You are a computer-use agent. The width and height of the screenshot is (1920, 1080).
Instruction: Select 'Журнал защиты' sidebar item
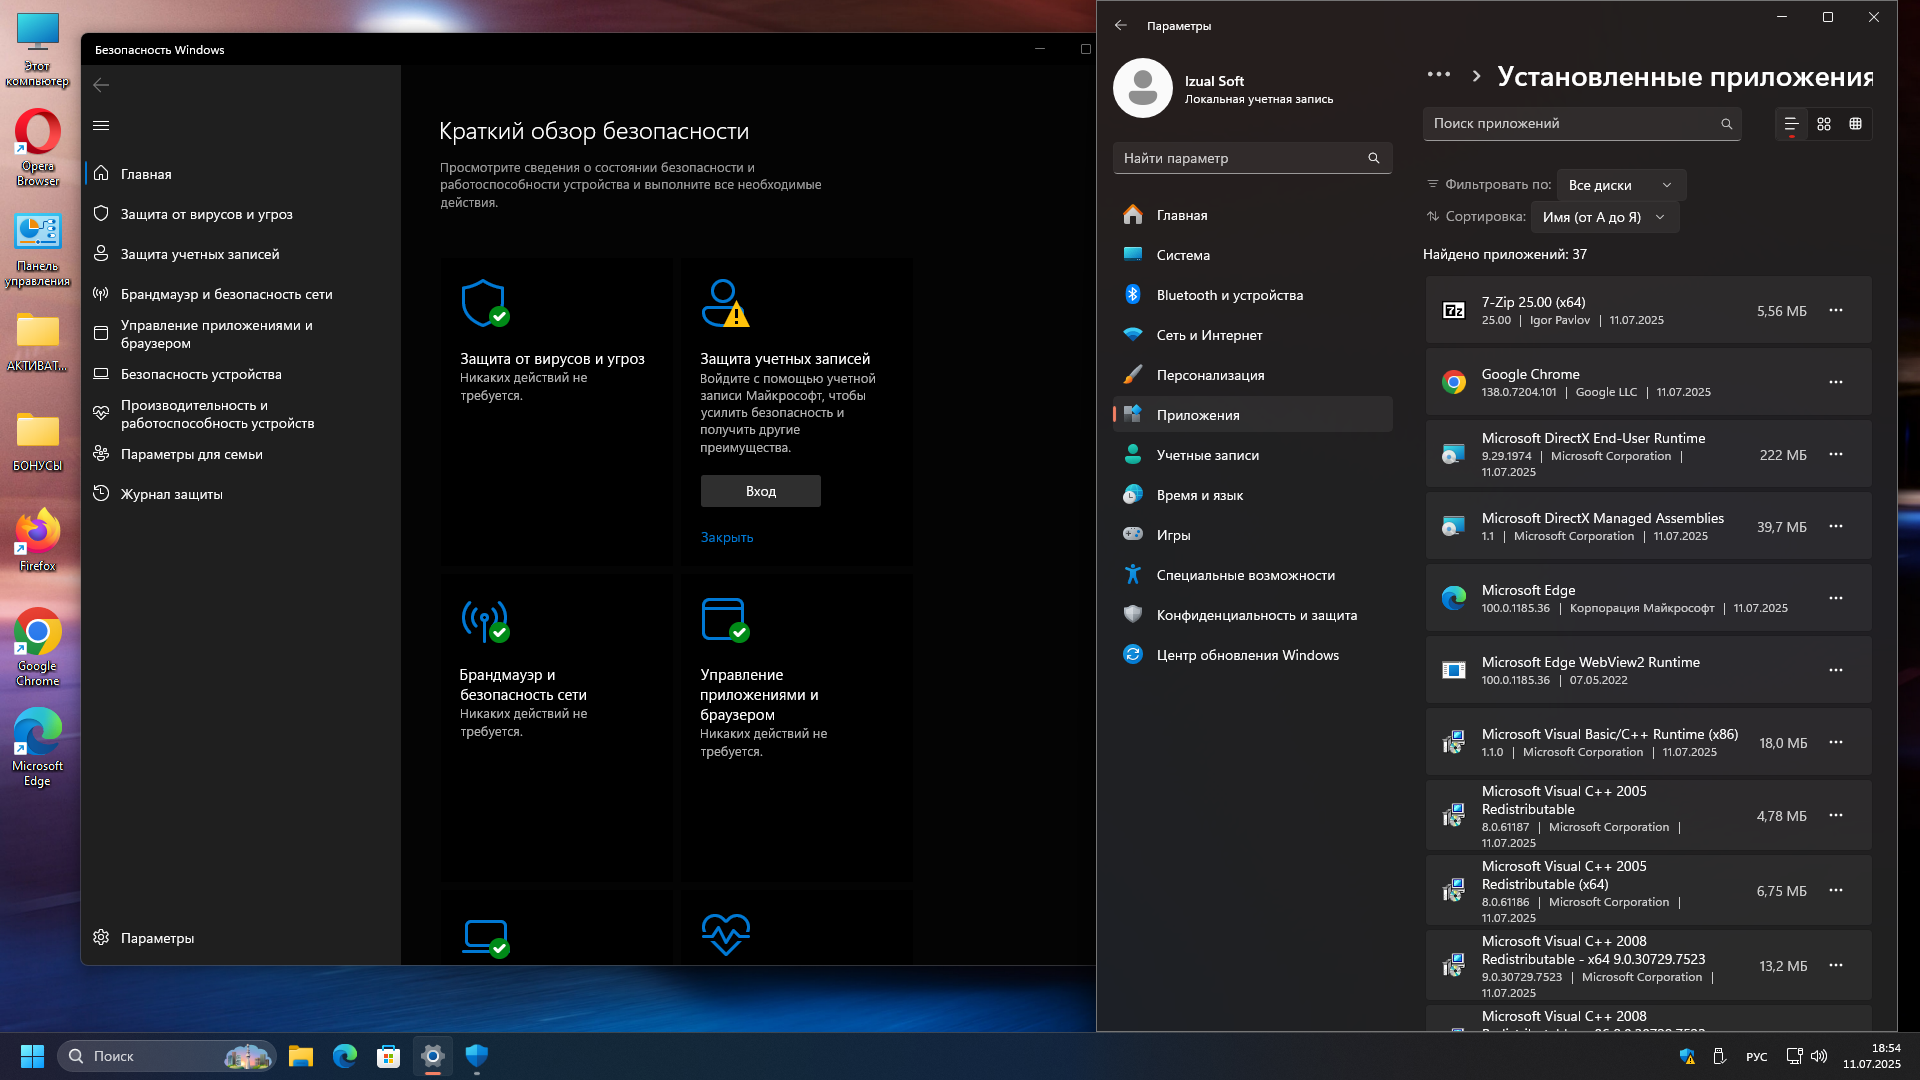click(x=240, y=494)
